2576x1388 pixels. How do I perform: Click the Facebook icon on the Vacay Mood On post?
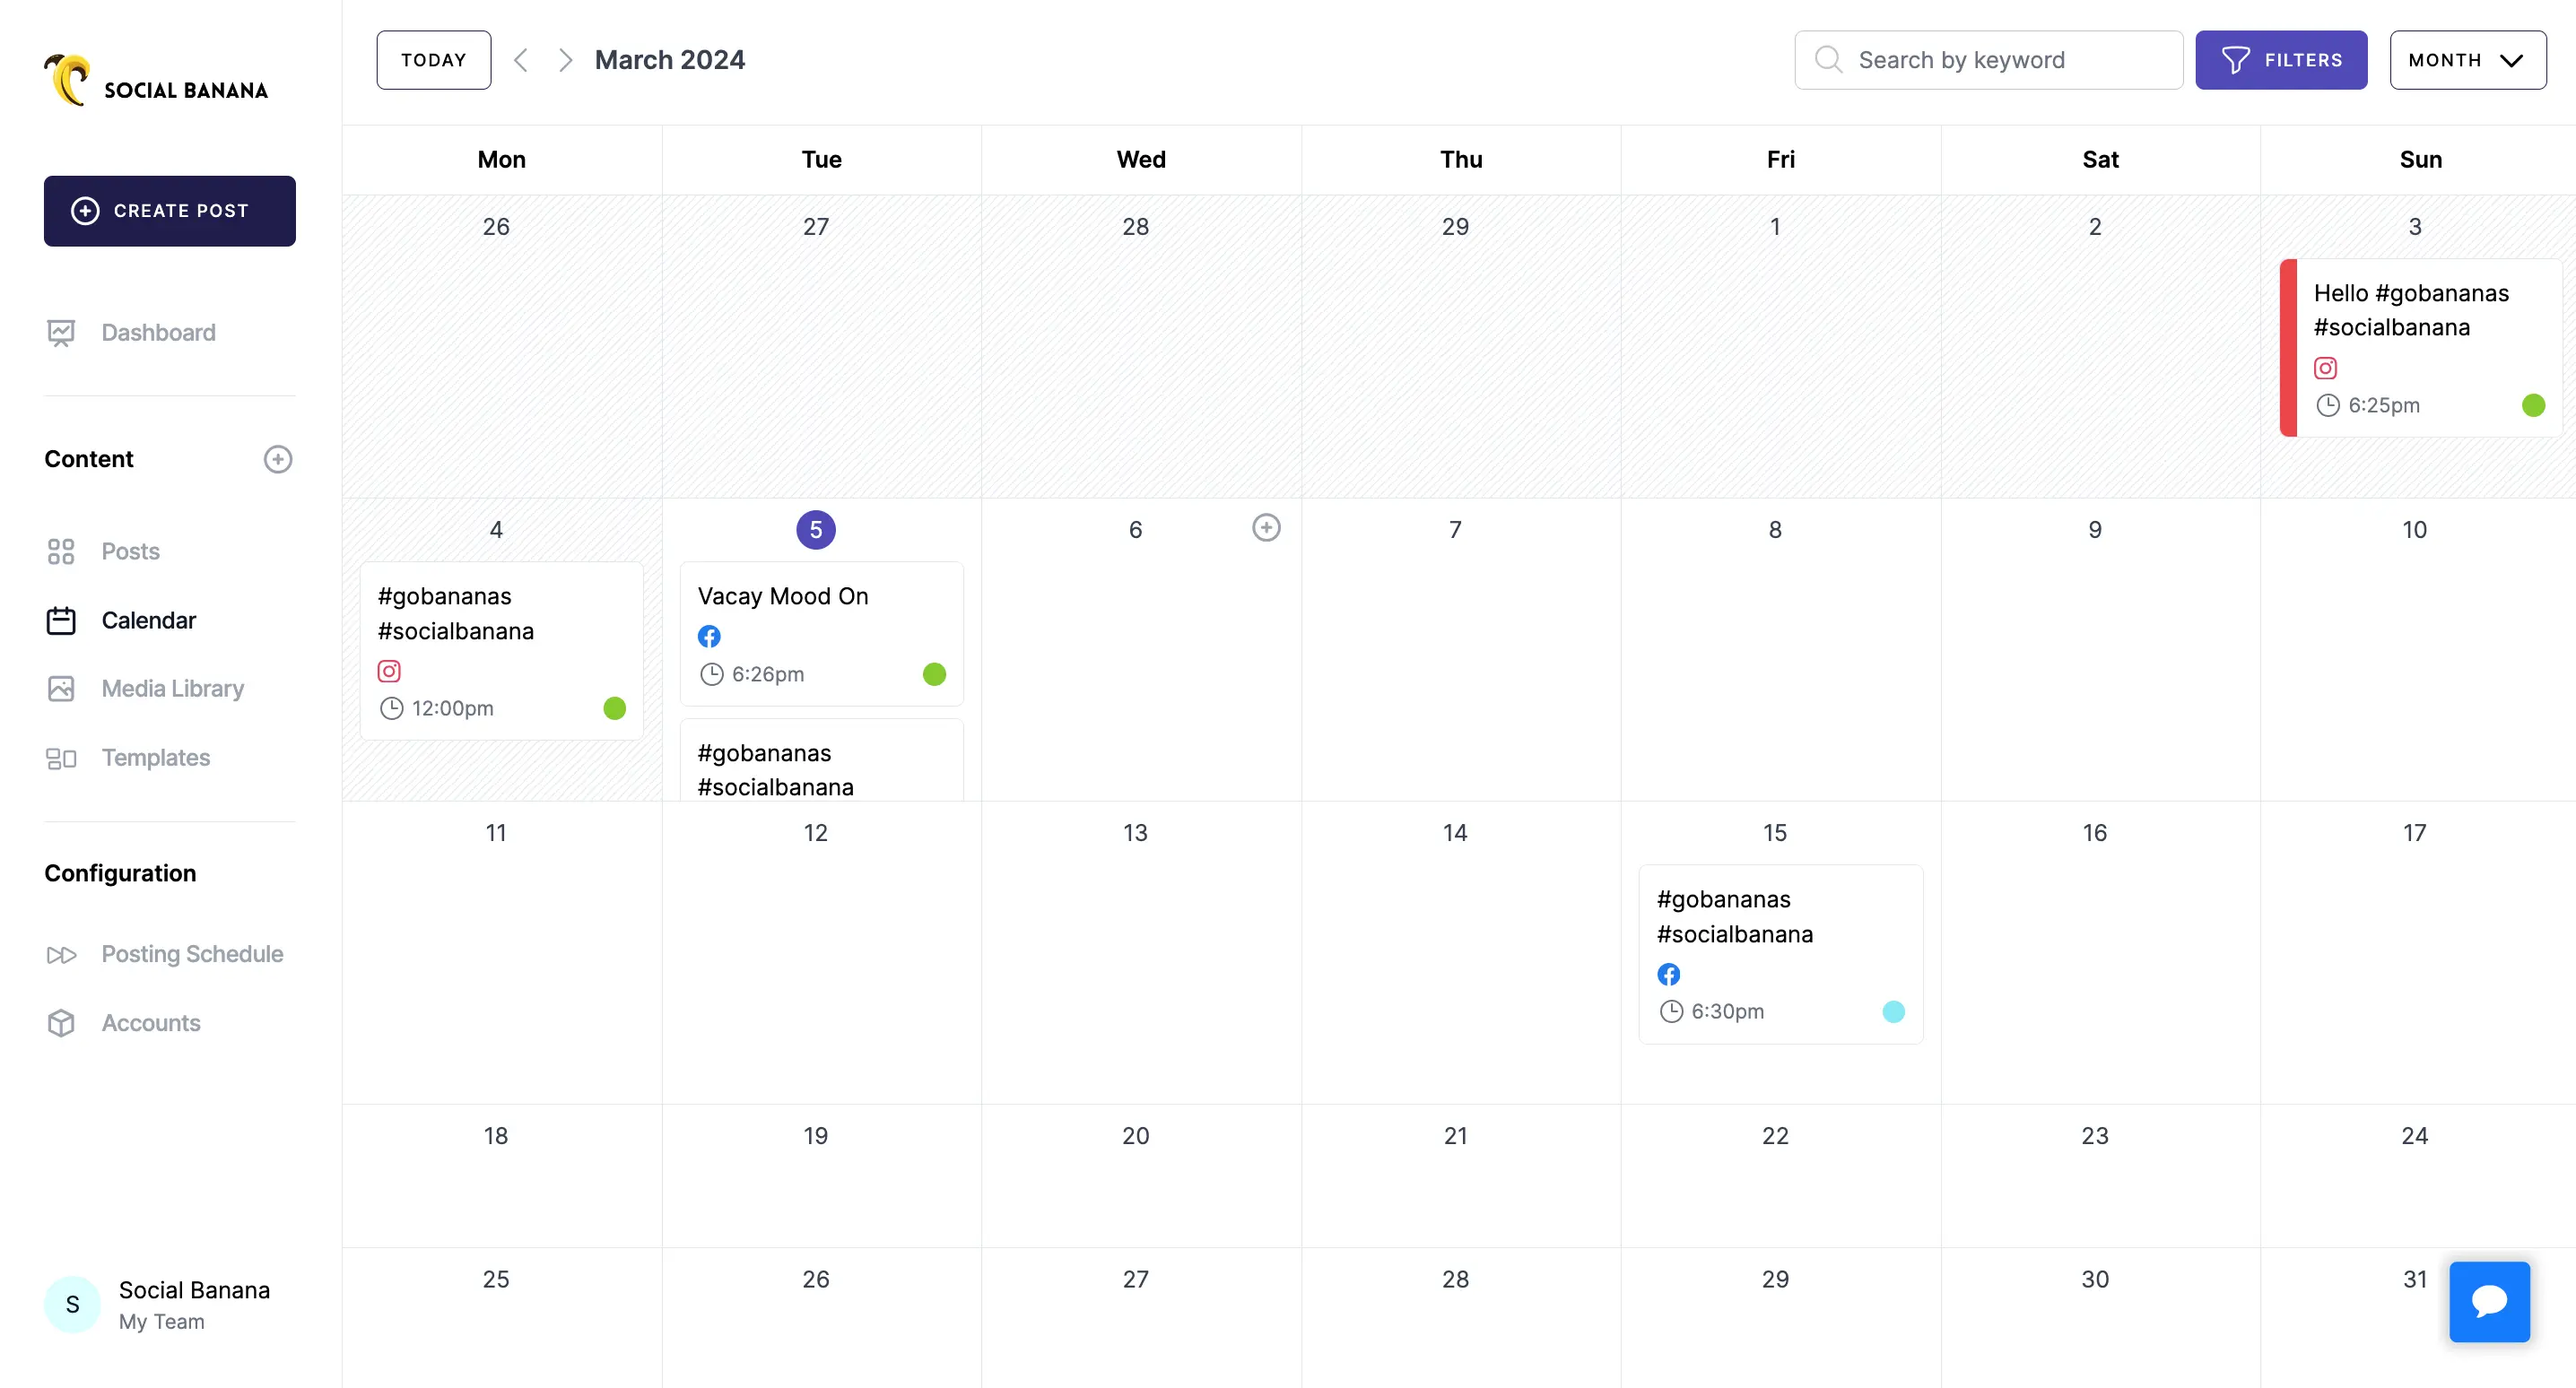pyautogui.click(x=709, y=636)
